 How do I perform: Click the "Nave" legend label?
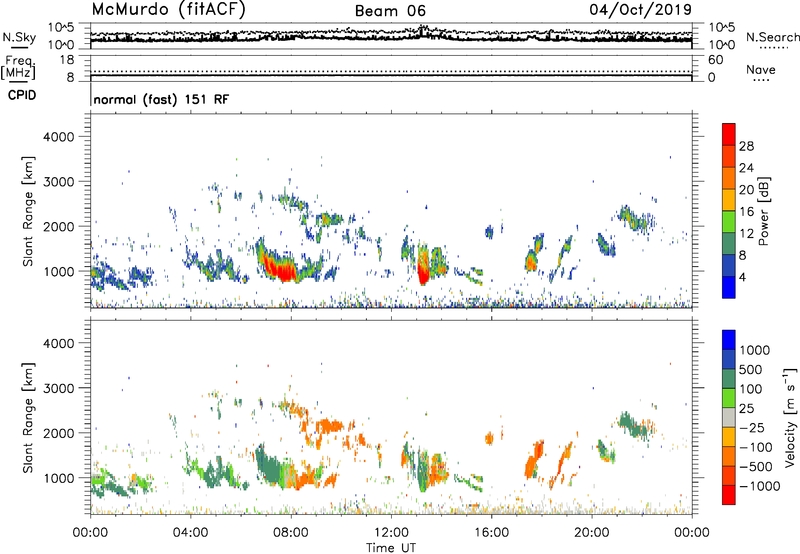click(761, 69)
